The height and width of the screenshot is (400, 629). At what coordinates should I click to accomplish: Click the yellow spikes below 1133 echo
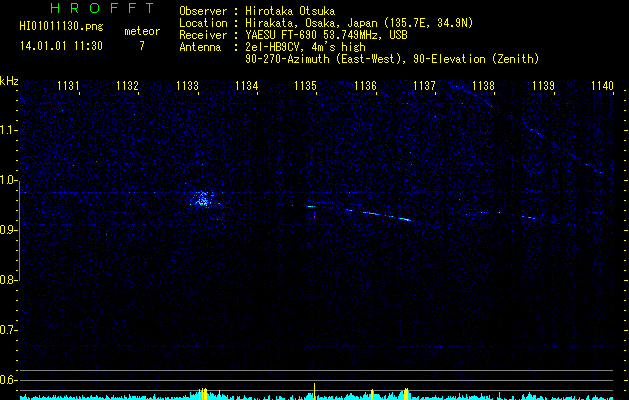point(203,393)
